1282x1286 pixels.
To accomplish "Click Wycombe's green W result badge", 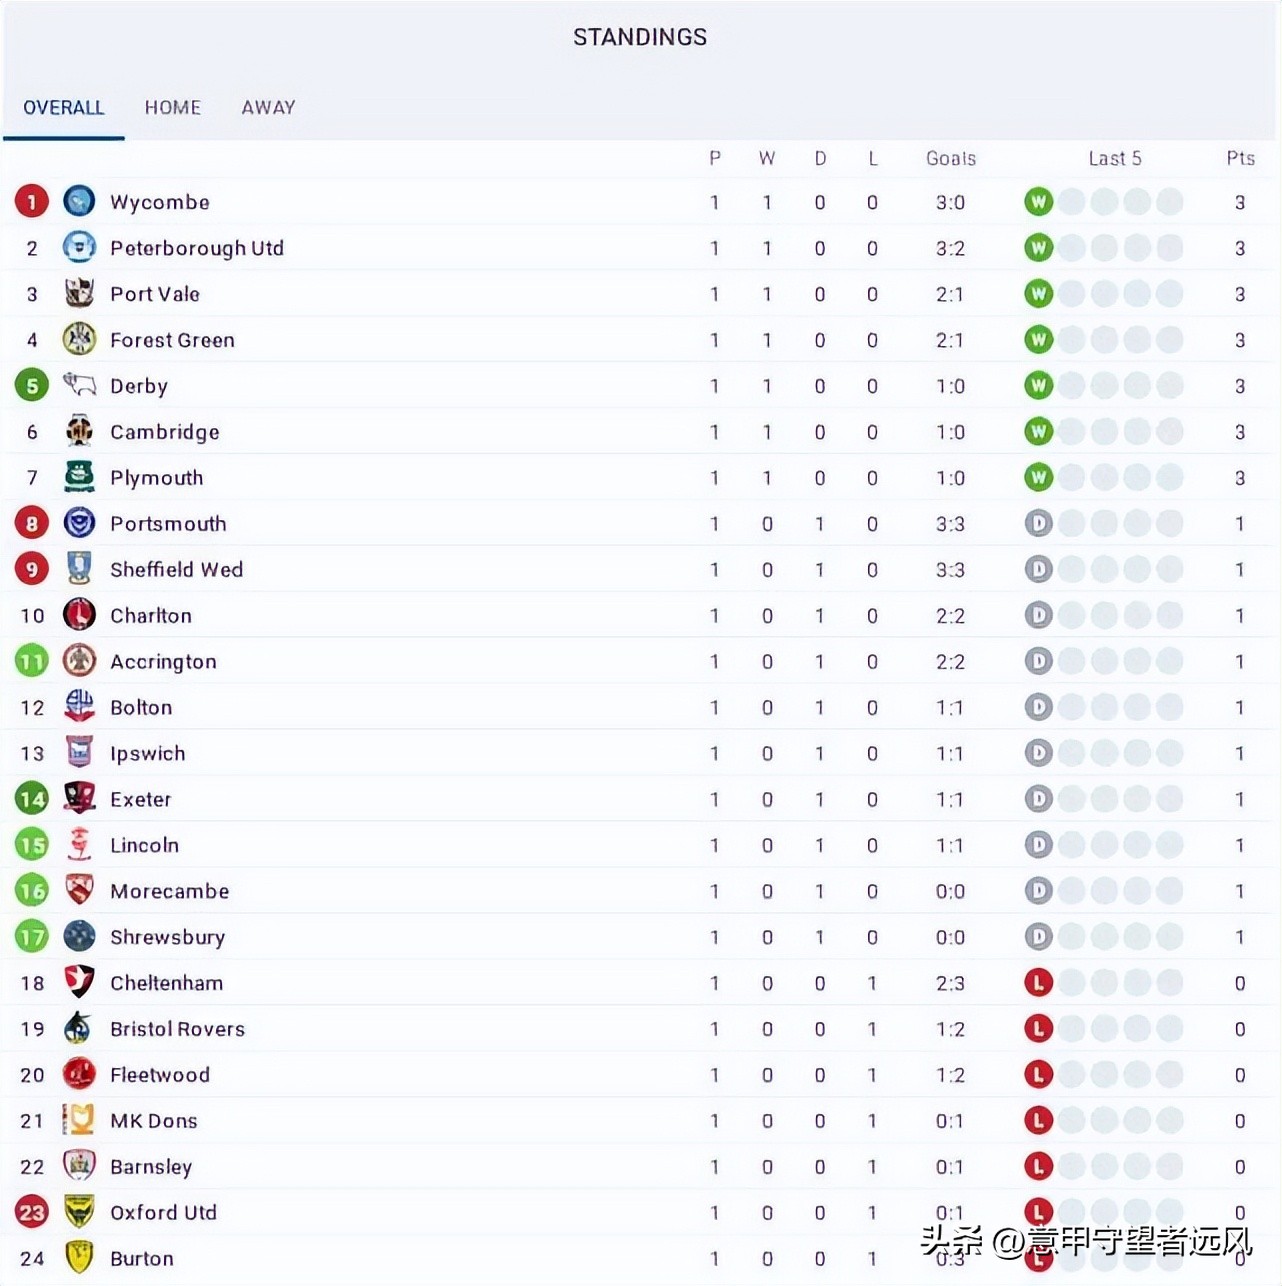I will 1038,202.
